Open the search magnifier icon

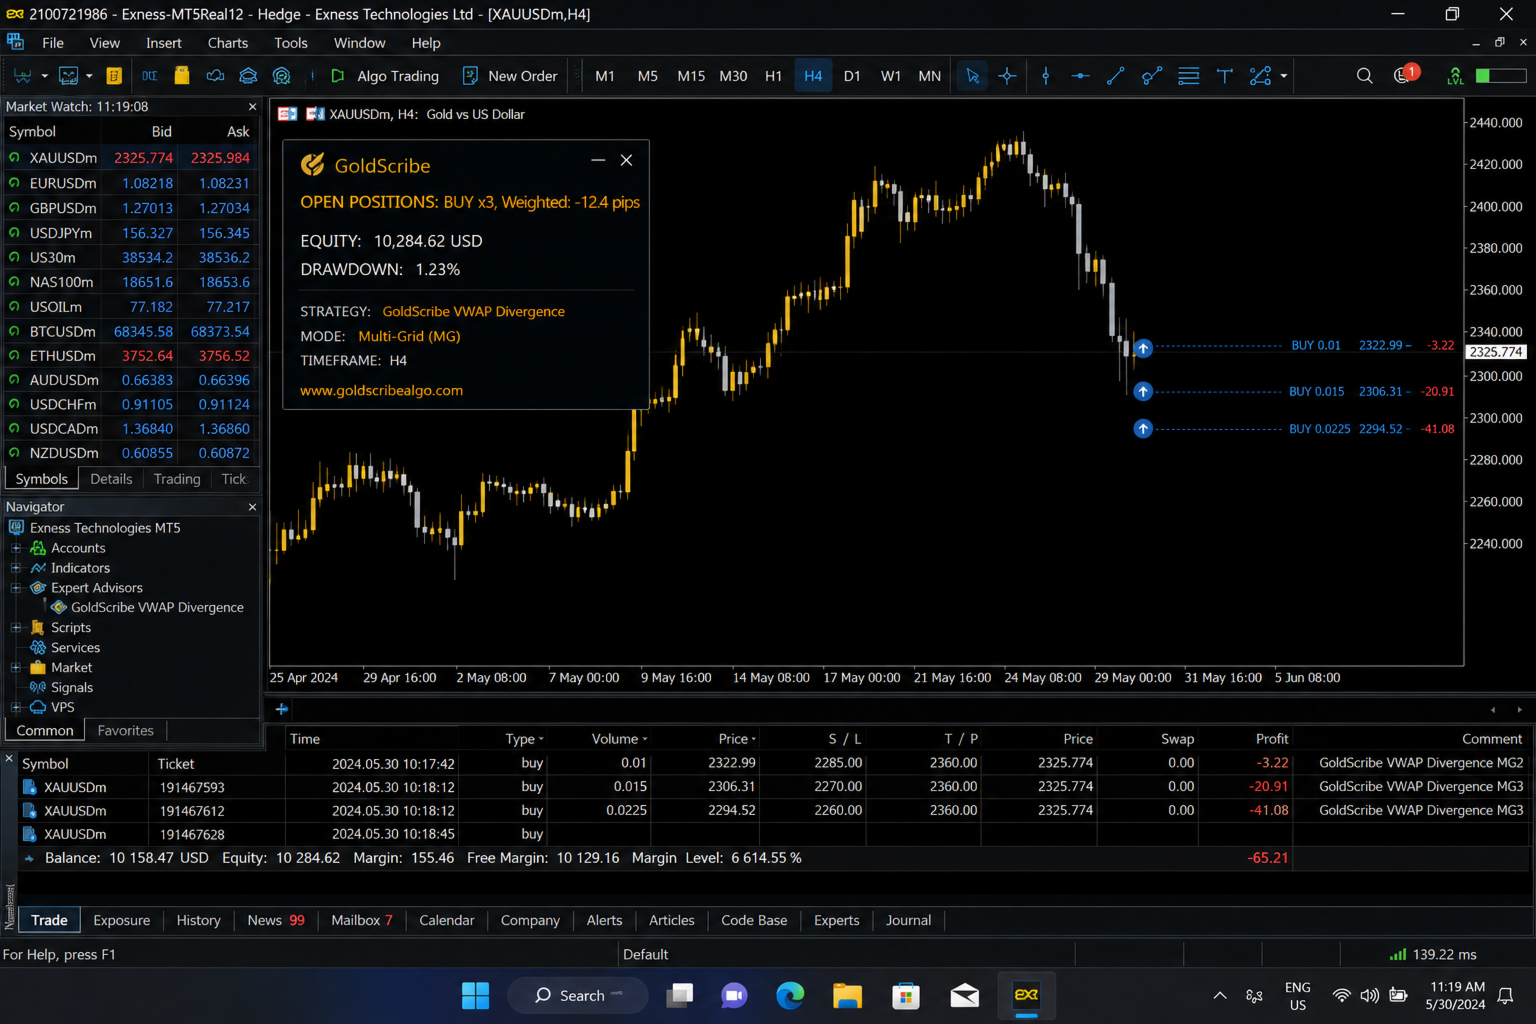point(1364,76)
